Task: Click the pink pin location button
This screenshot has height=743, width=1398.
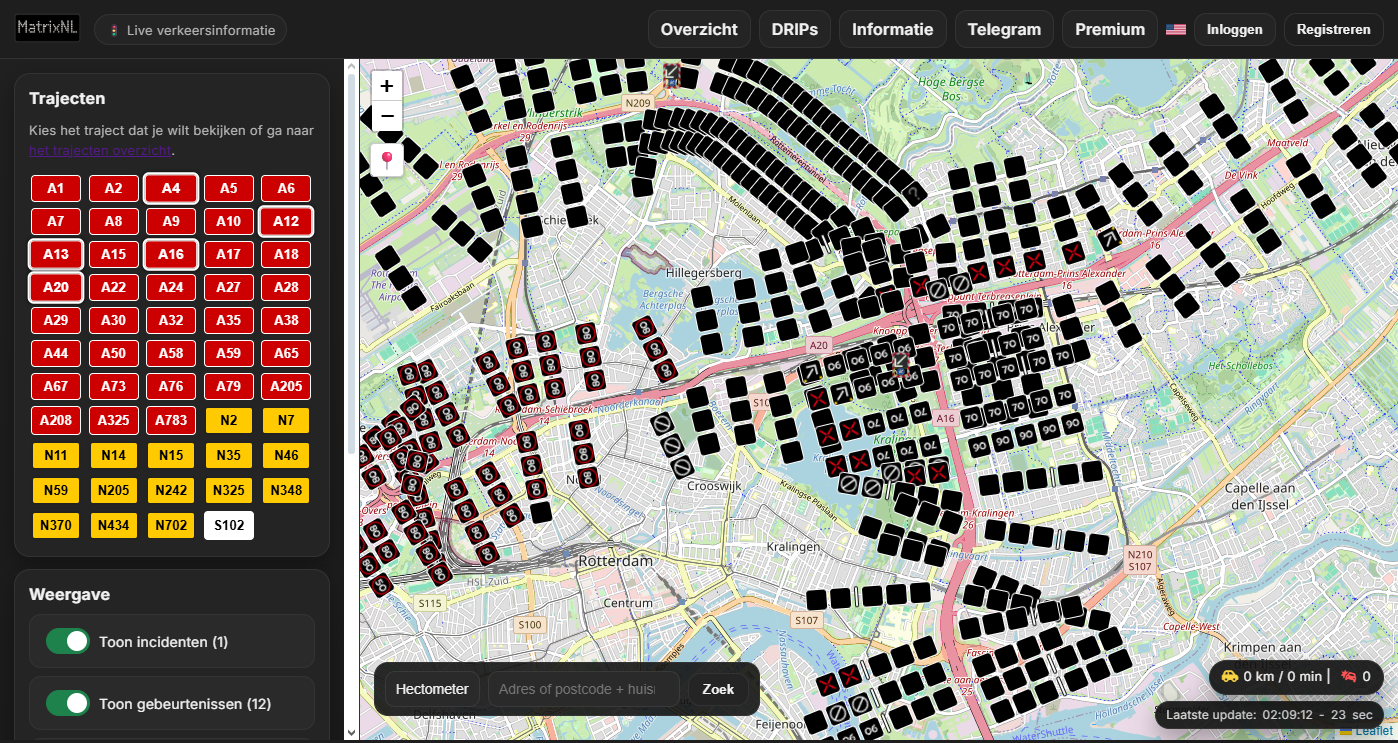Action: pos(387,160)
